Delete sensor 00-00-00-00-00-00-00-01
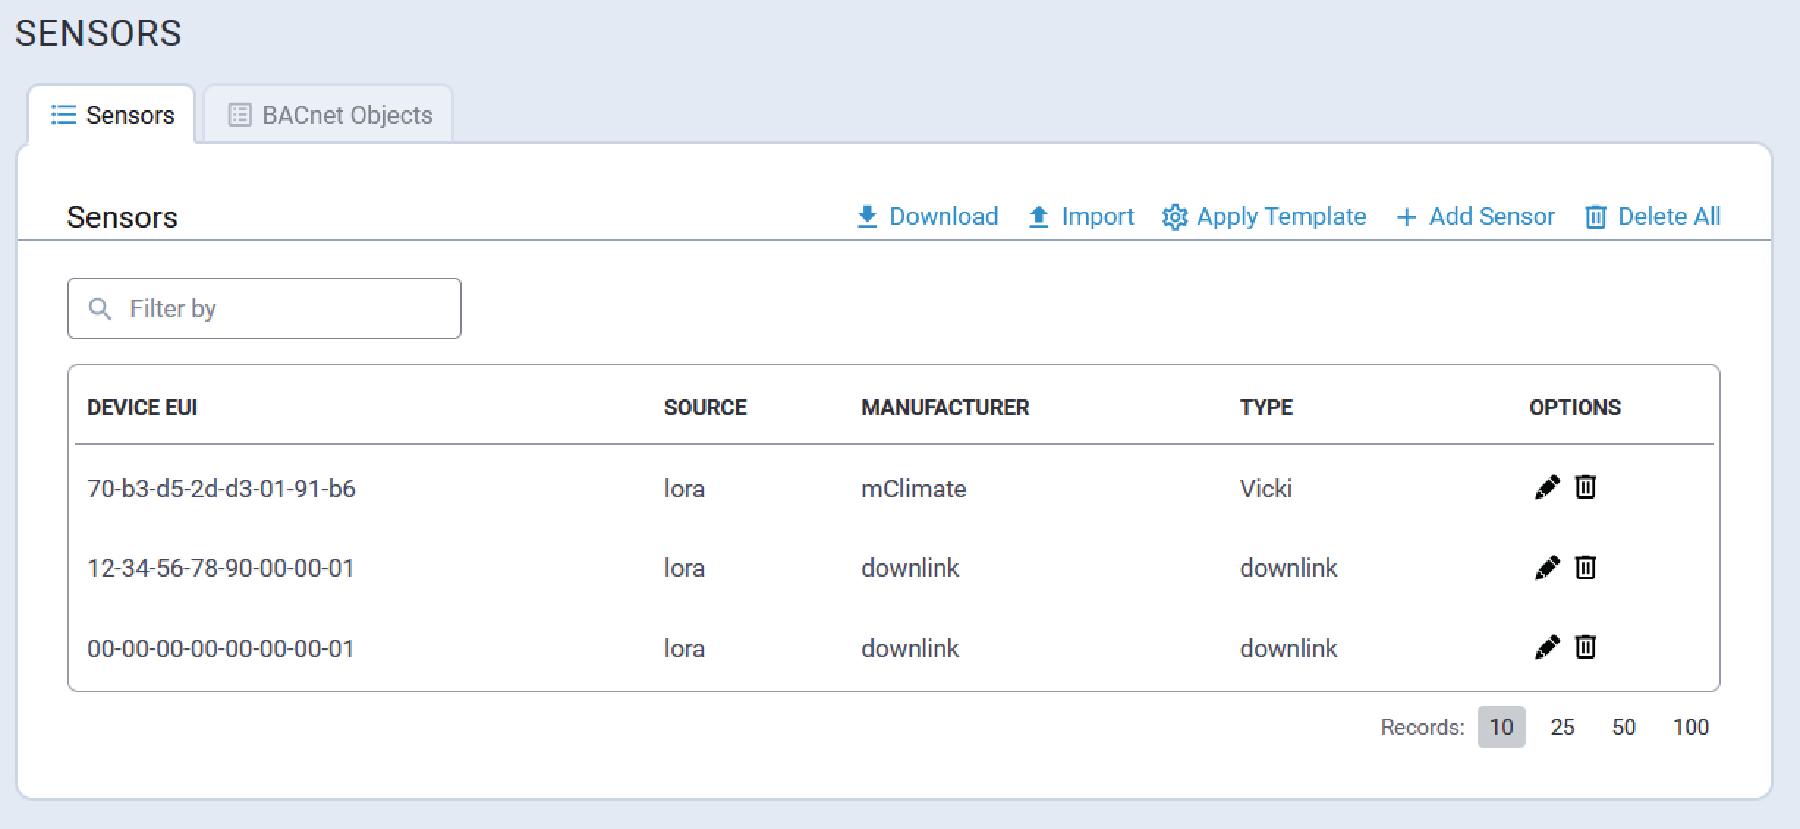Screen dimensions: 1800x829 [x=1585, y=648]
